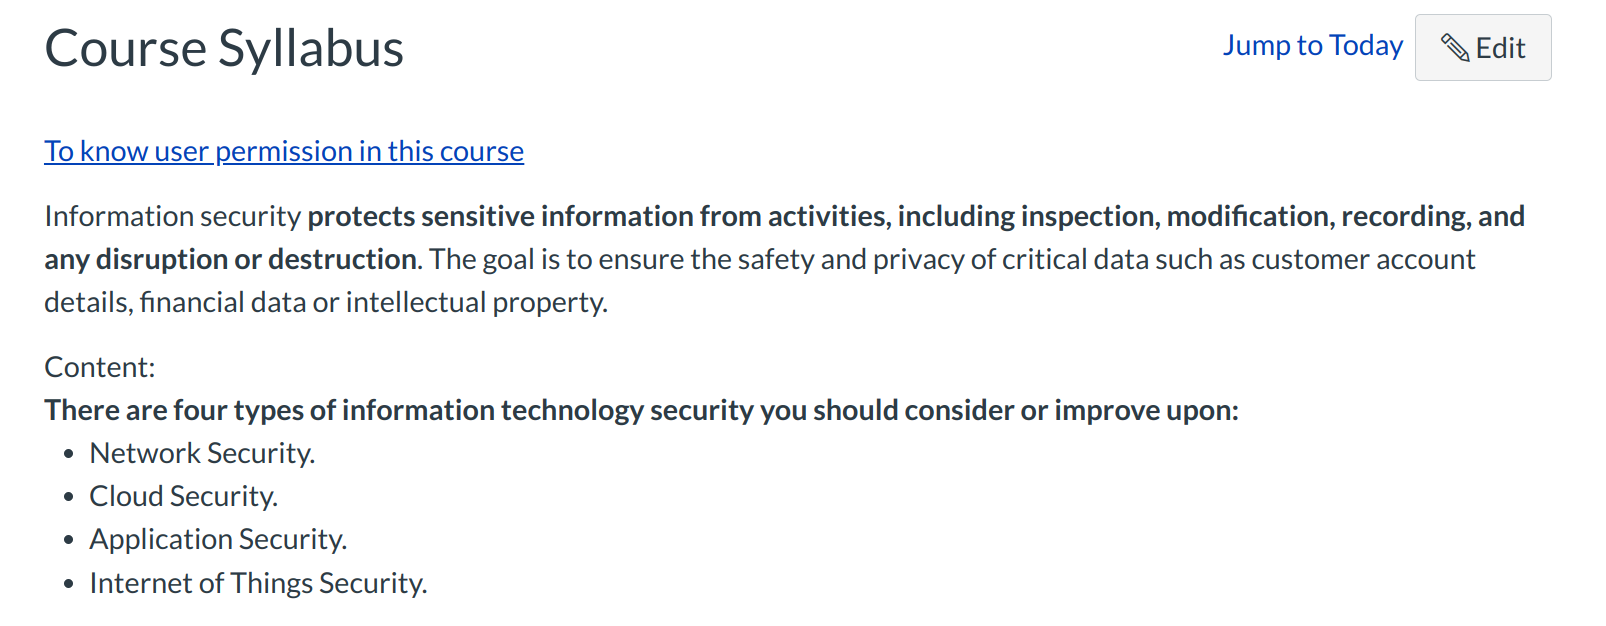The image size is (1606, 626).
Task: Click the Internet of Things Security item
Action: click(x=258, y=583)
